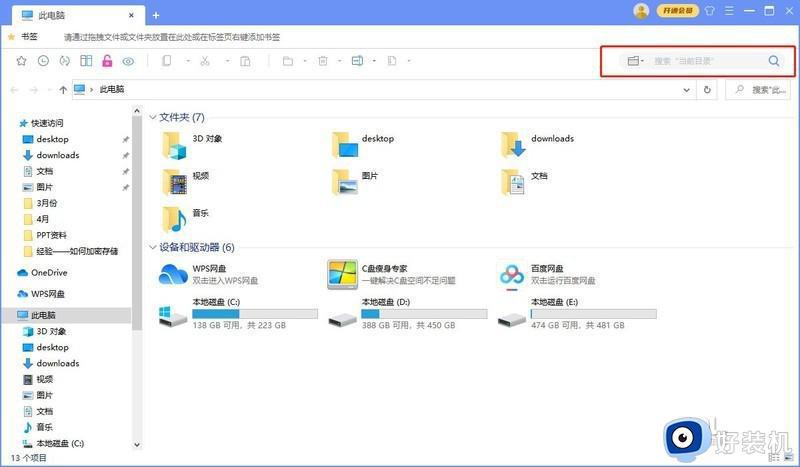Screen dimensions: 800x467
Task: Toggle the dual-pane layout icon
Action: click(86, 61)
